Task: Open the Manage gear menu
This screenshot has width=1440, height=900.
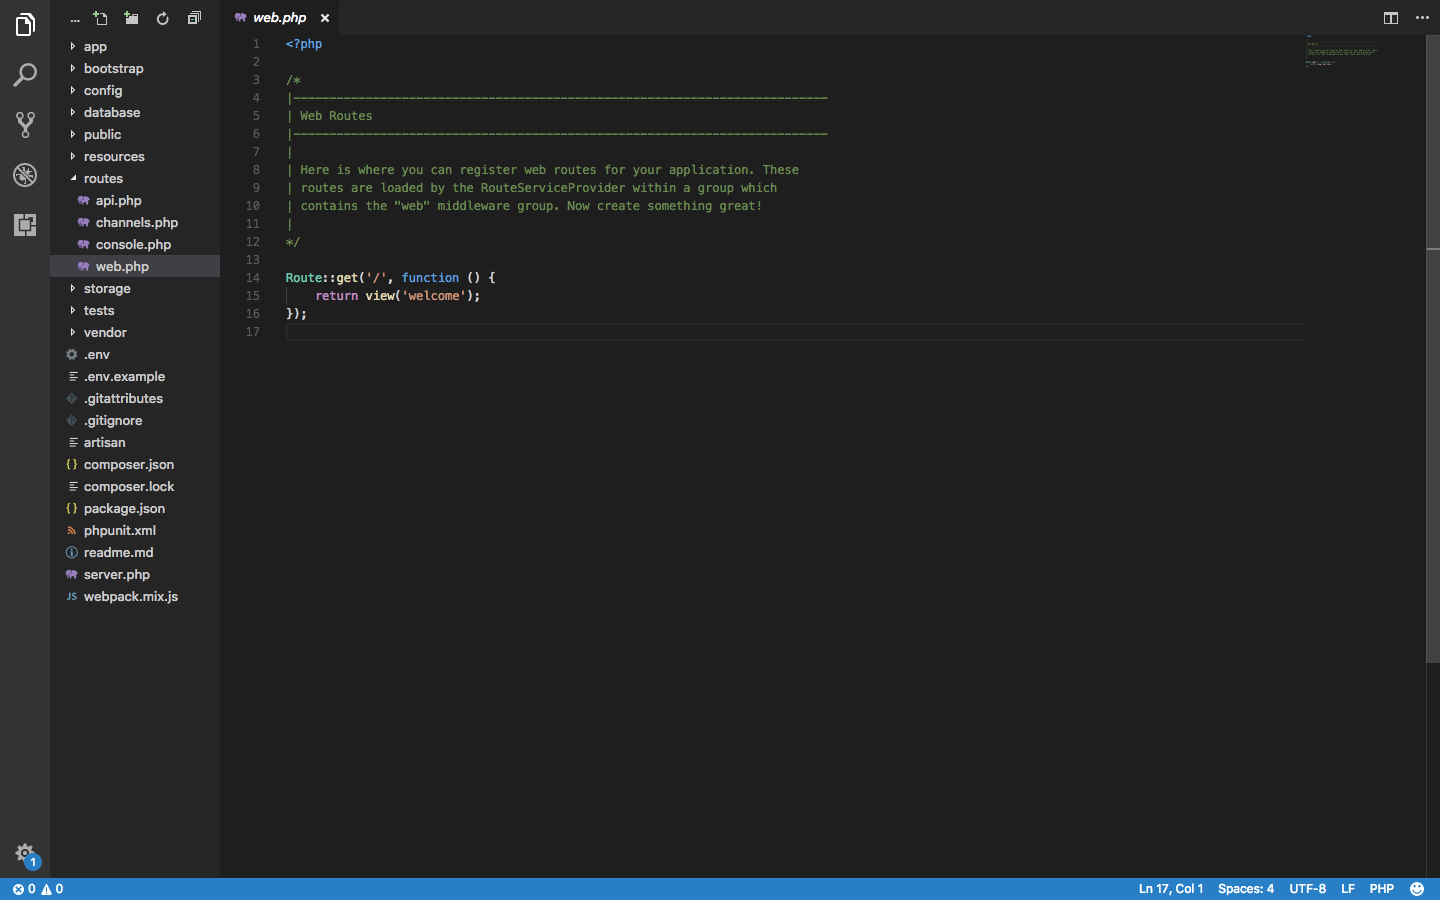Action: [25, 853]
